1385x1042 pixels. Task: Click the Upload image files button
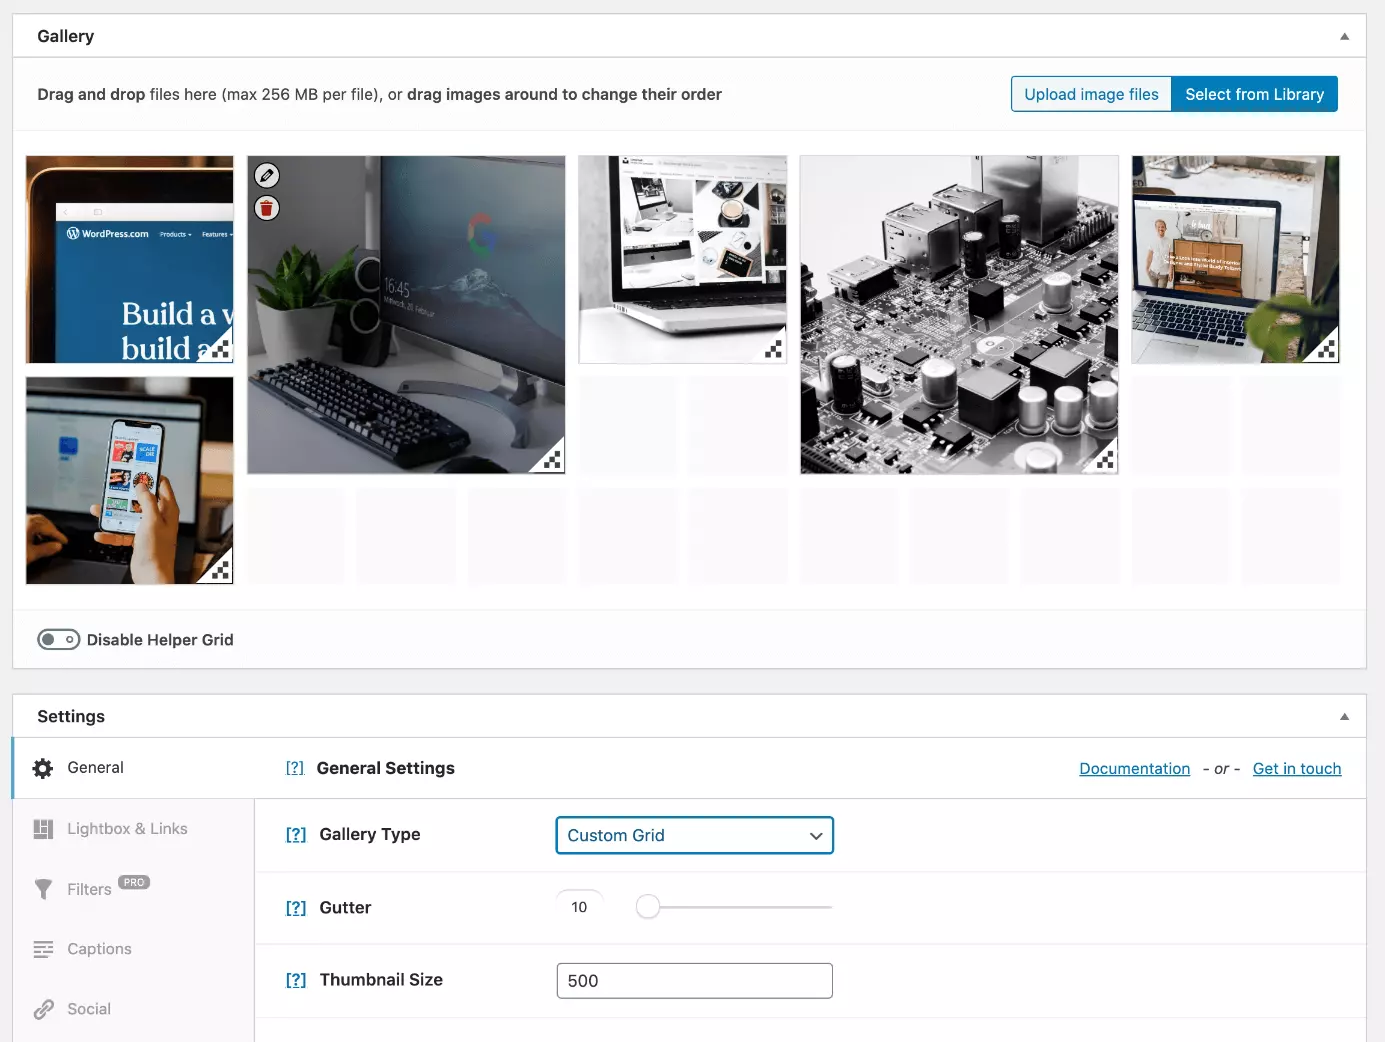[x=1091, y=95]
